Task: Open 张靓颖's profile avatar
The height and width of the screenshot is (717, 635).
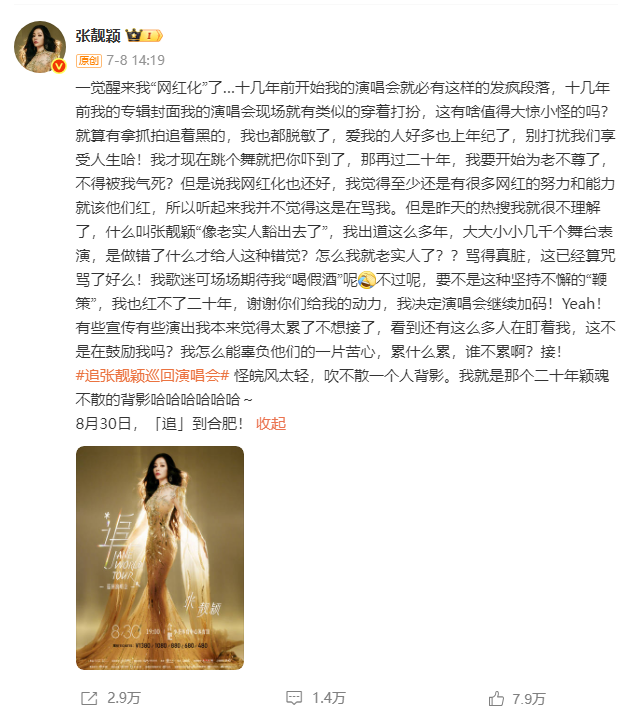Action: [x=40, y=47]
